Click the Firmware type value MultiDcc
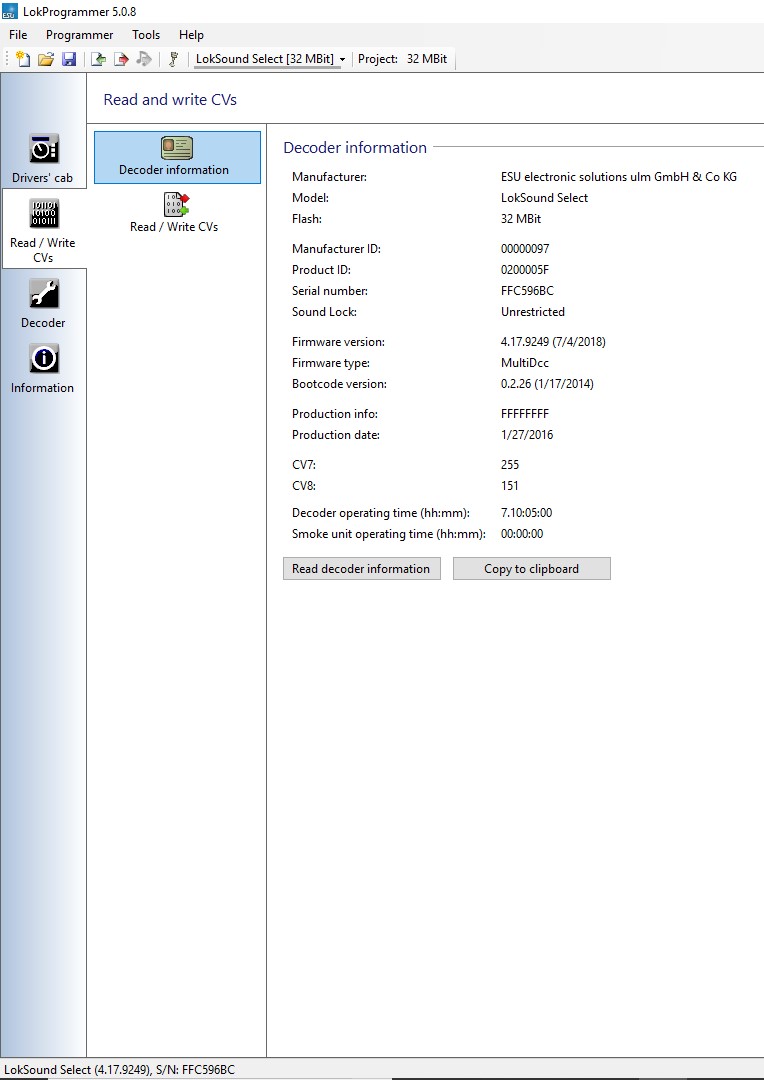764x1080 pixels. pos(525,362)
